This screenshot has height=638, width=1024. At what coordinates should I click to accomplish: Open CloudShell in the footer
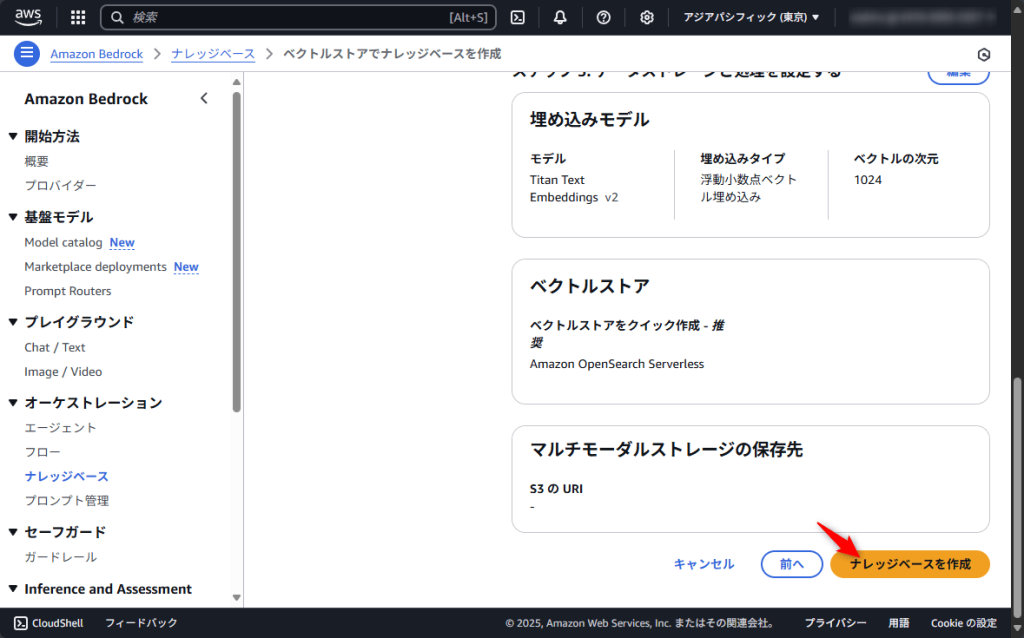tap(49, 623)
